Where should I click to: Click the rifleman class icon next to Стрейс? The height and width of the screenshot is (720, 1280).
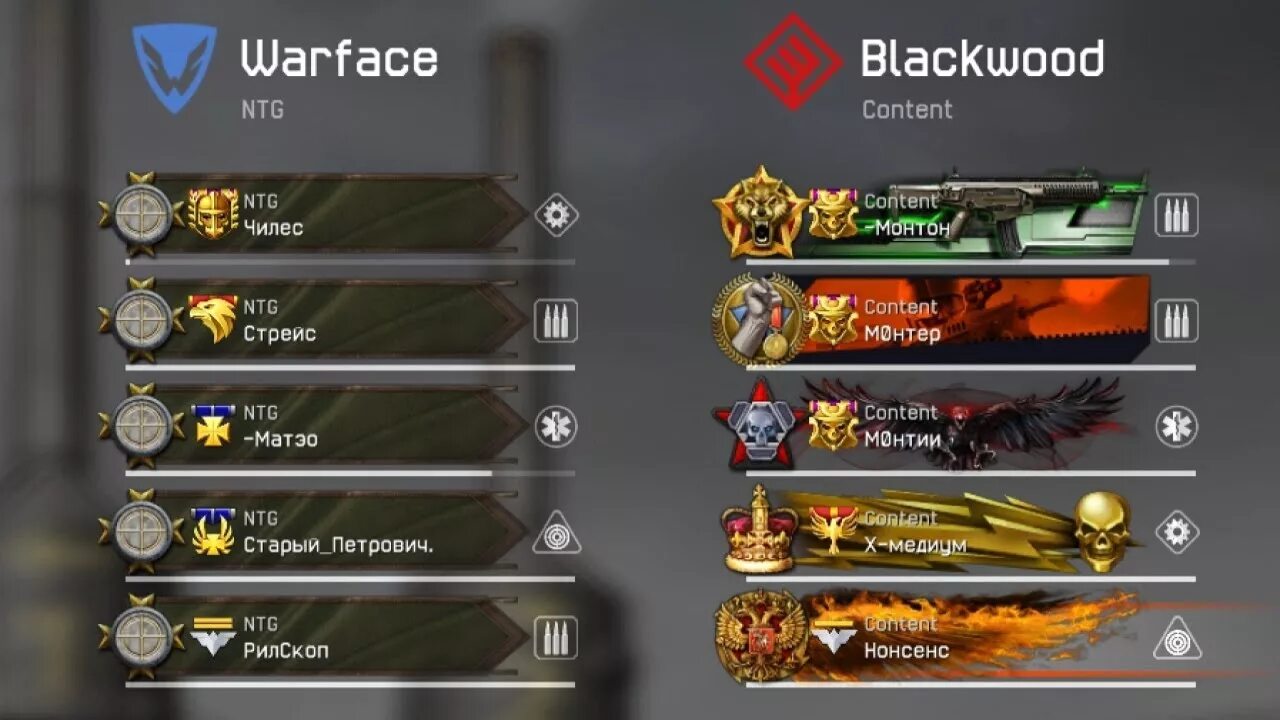(555, 321)
